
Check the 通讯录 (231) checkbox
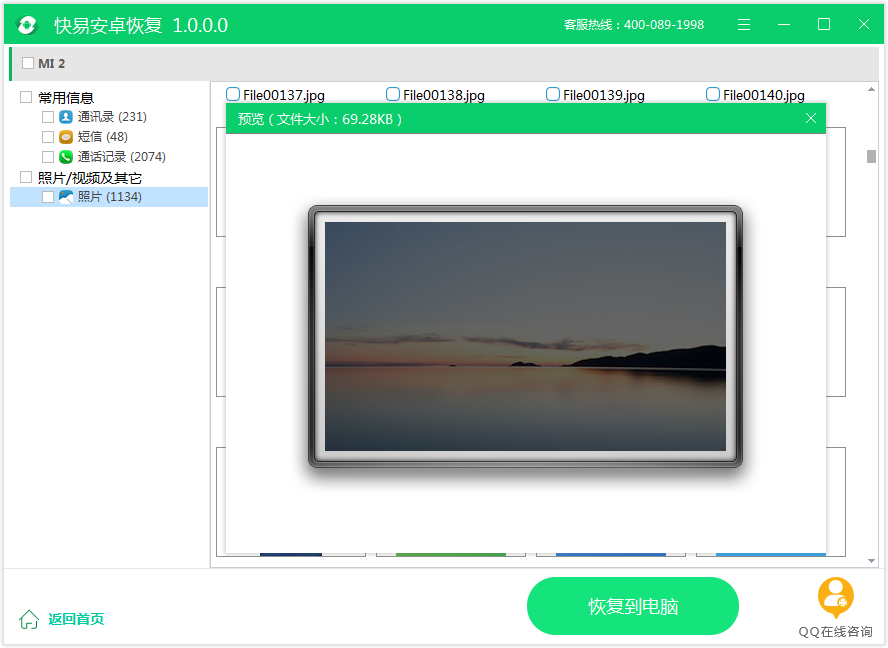(48, 117)
